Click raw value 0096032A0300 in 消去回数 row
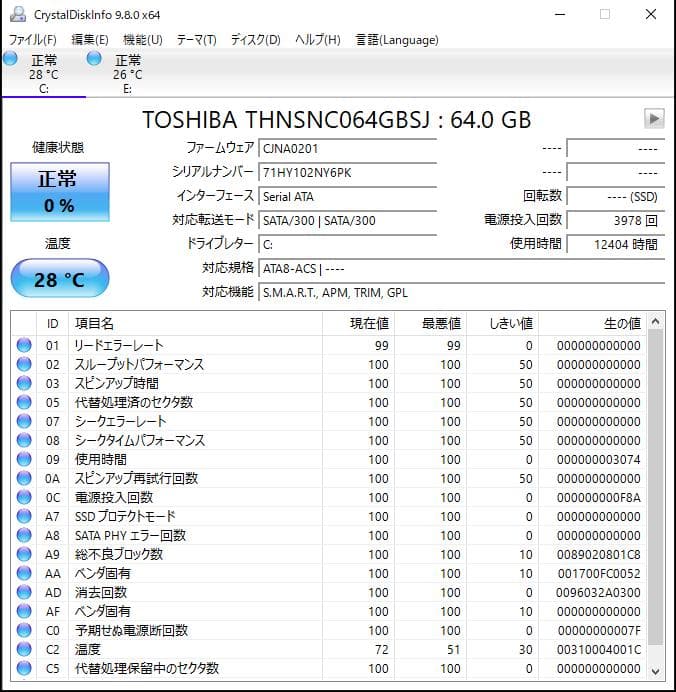The image size is (676, 692). click(598, 592)
